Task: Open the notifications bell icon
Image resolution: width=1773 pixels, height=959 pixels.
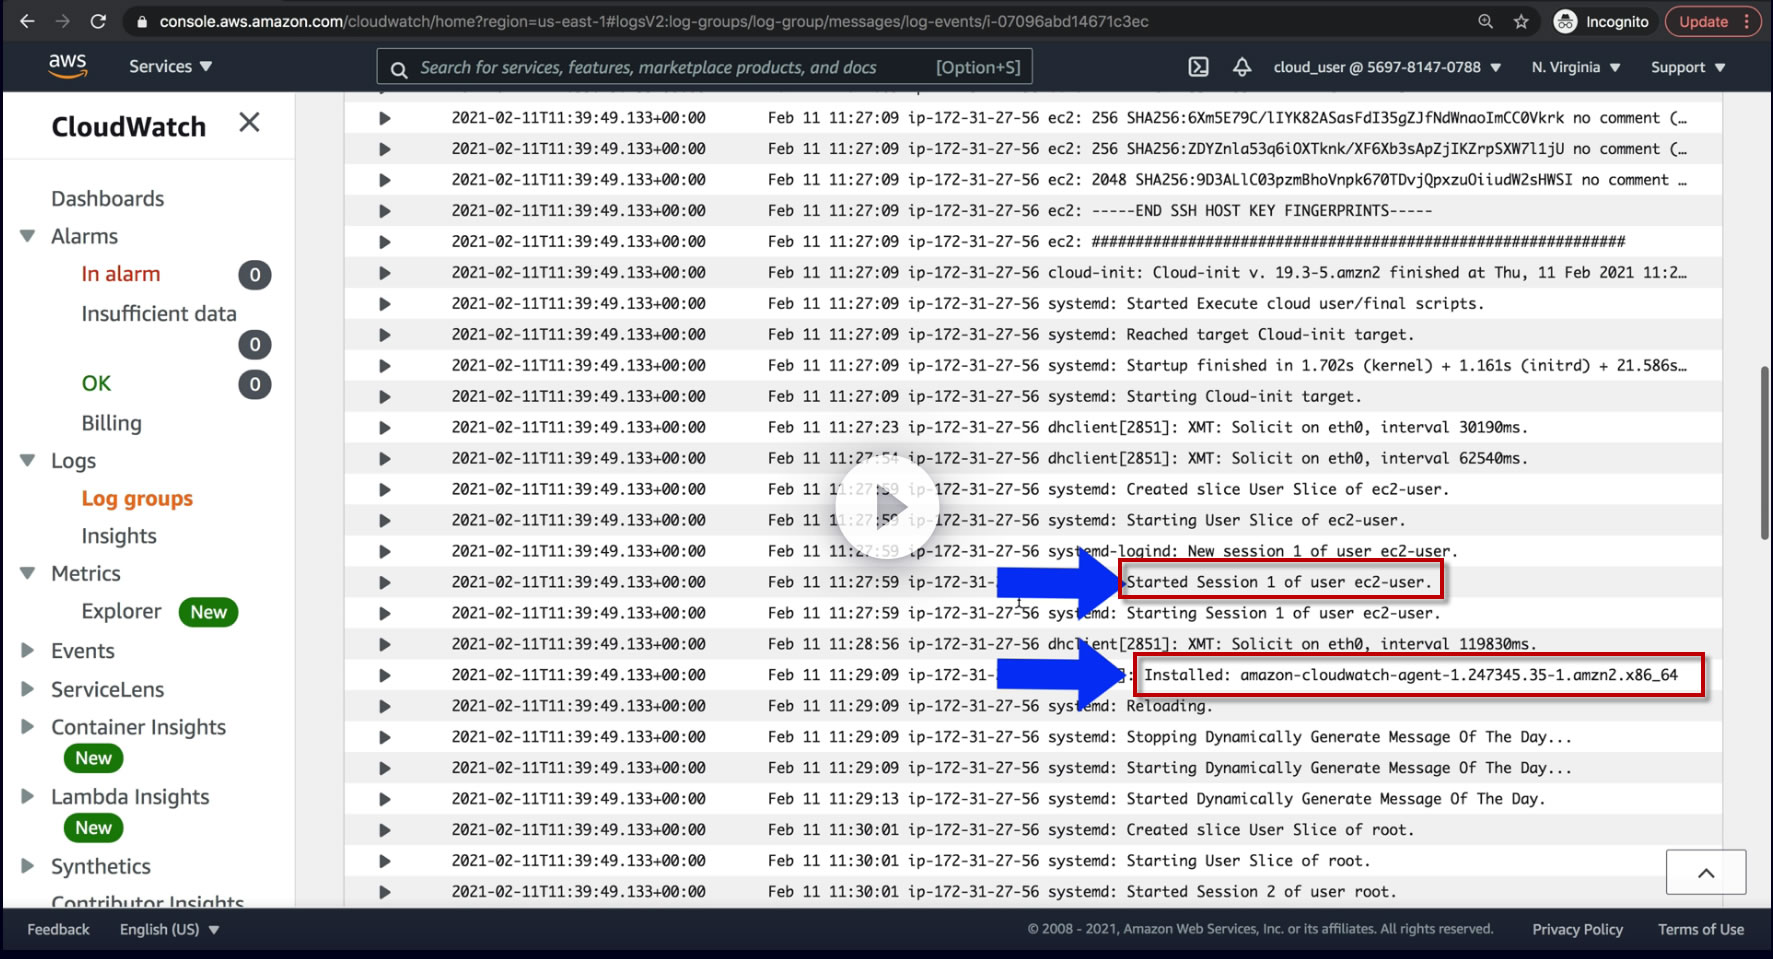Action: click(x=1242, y=67)
